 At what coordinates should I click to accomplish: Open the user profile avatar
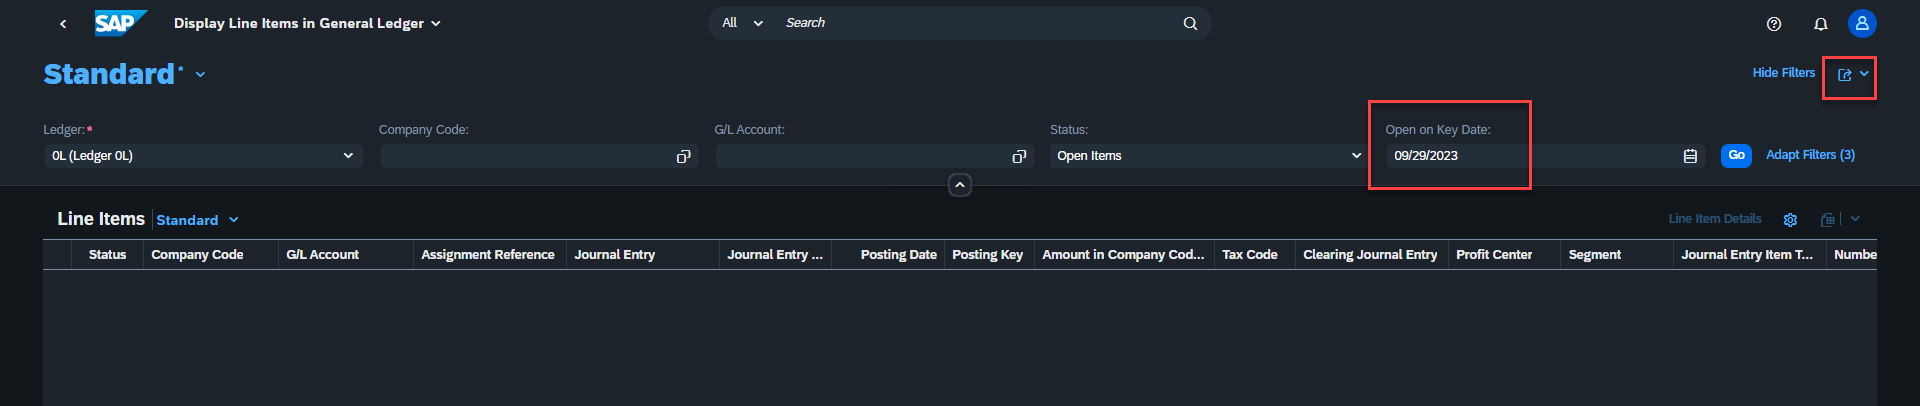pos(1862,24)
